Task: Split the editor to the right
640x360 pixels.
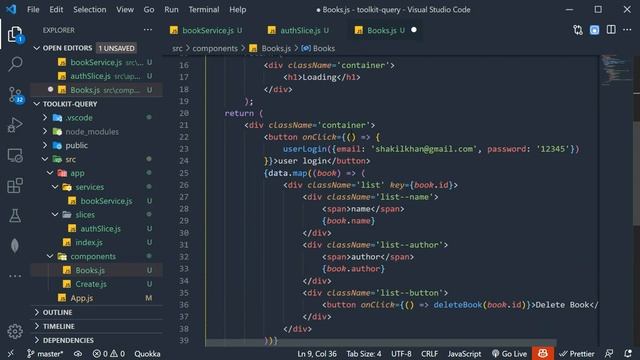Action: tap(611, 30)
